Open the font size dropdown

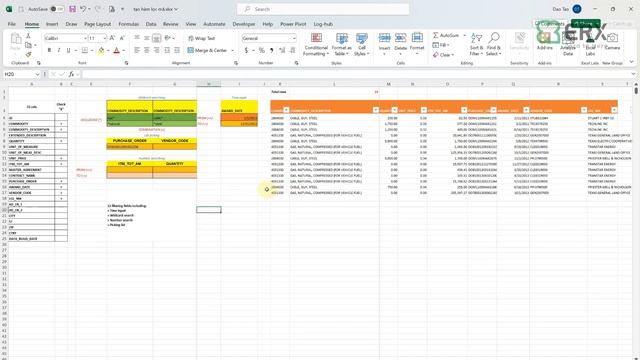click(104, 38)
